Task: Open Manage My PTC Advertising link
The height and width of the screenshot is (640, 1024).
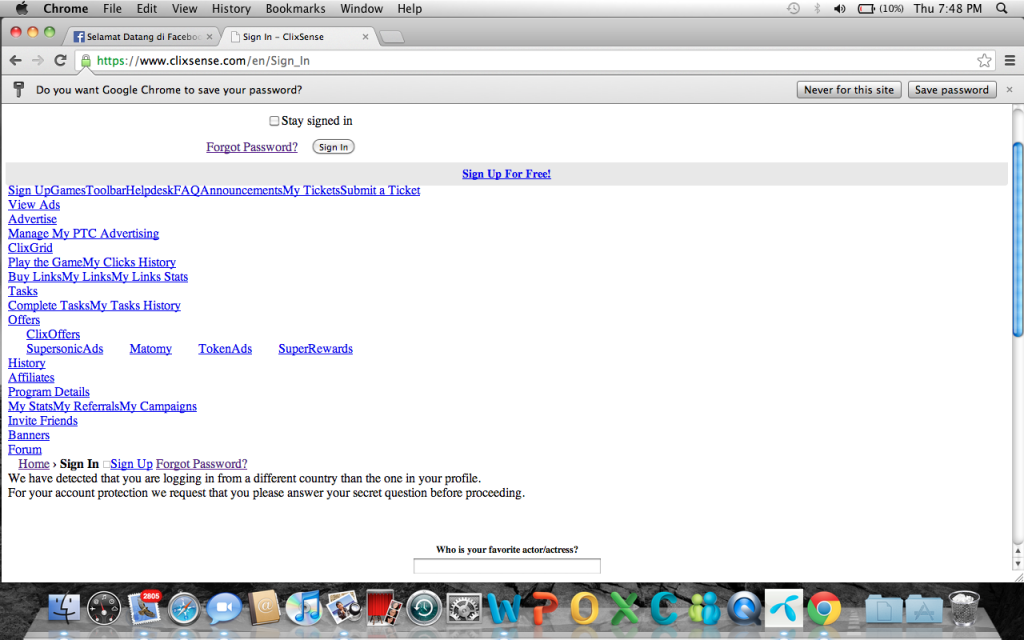Action: [84, 233]
